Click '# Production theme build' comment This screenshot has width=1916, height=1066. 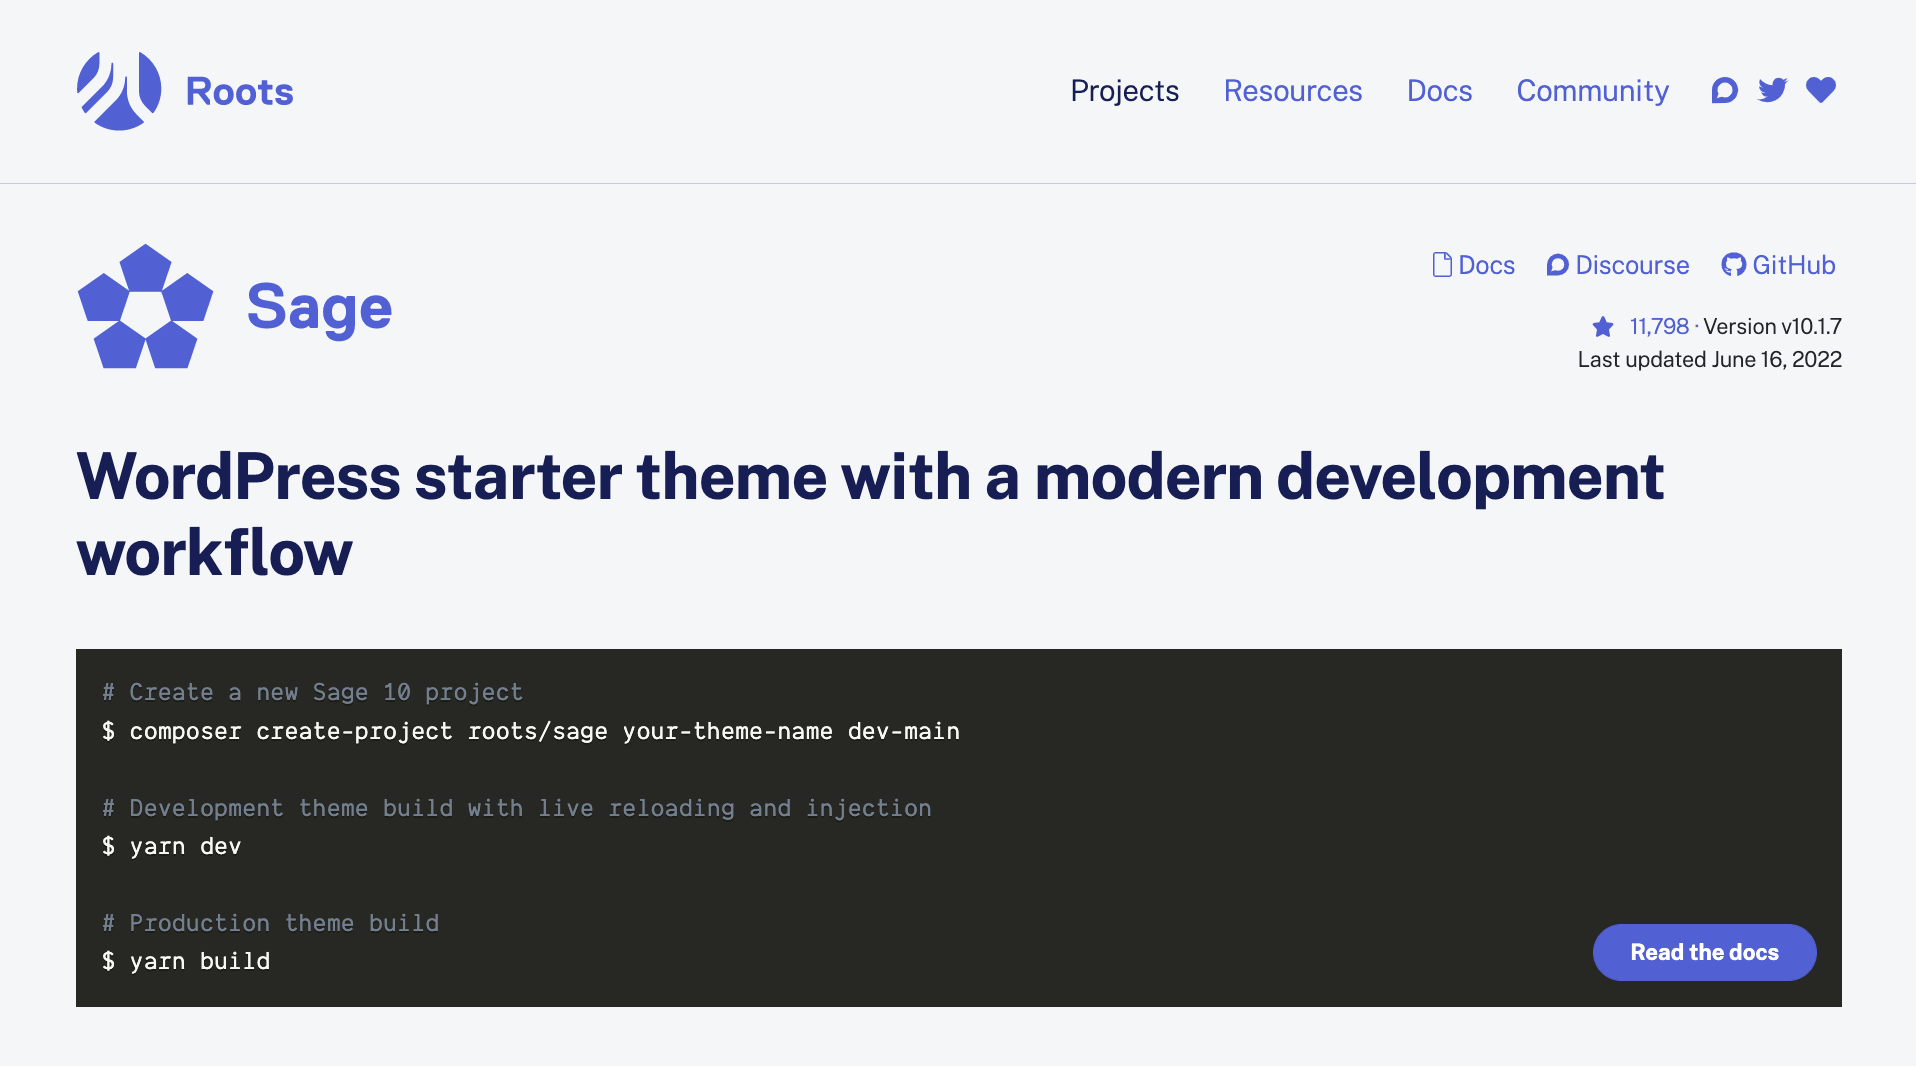pyautogui.click(x=270, y=923)
